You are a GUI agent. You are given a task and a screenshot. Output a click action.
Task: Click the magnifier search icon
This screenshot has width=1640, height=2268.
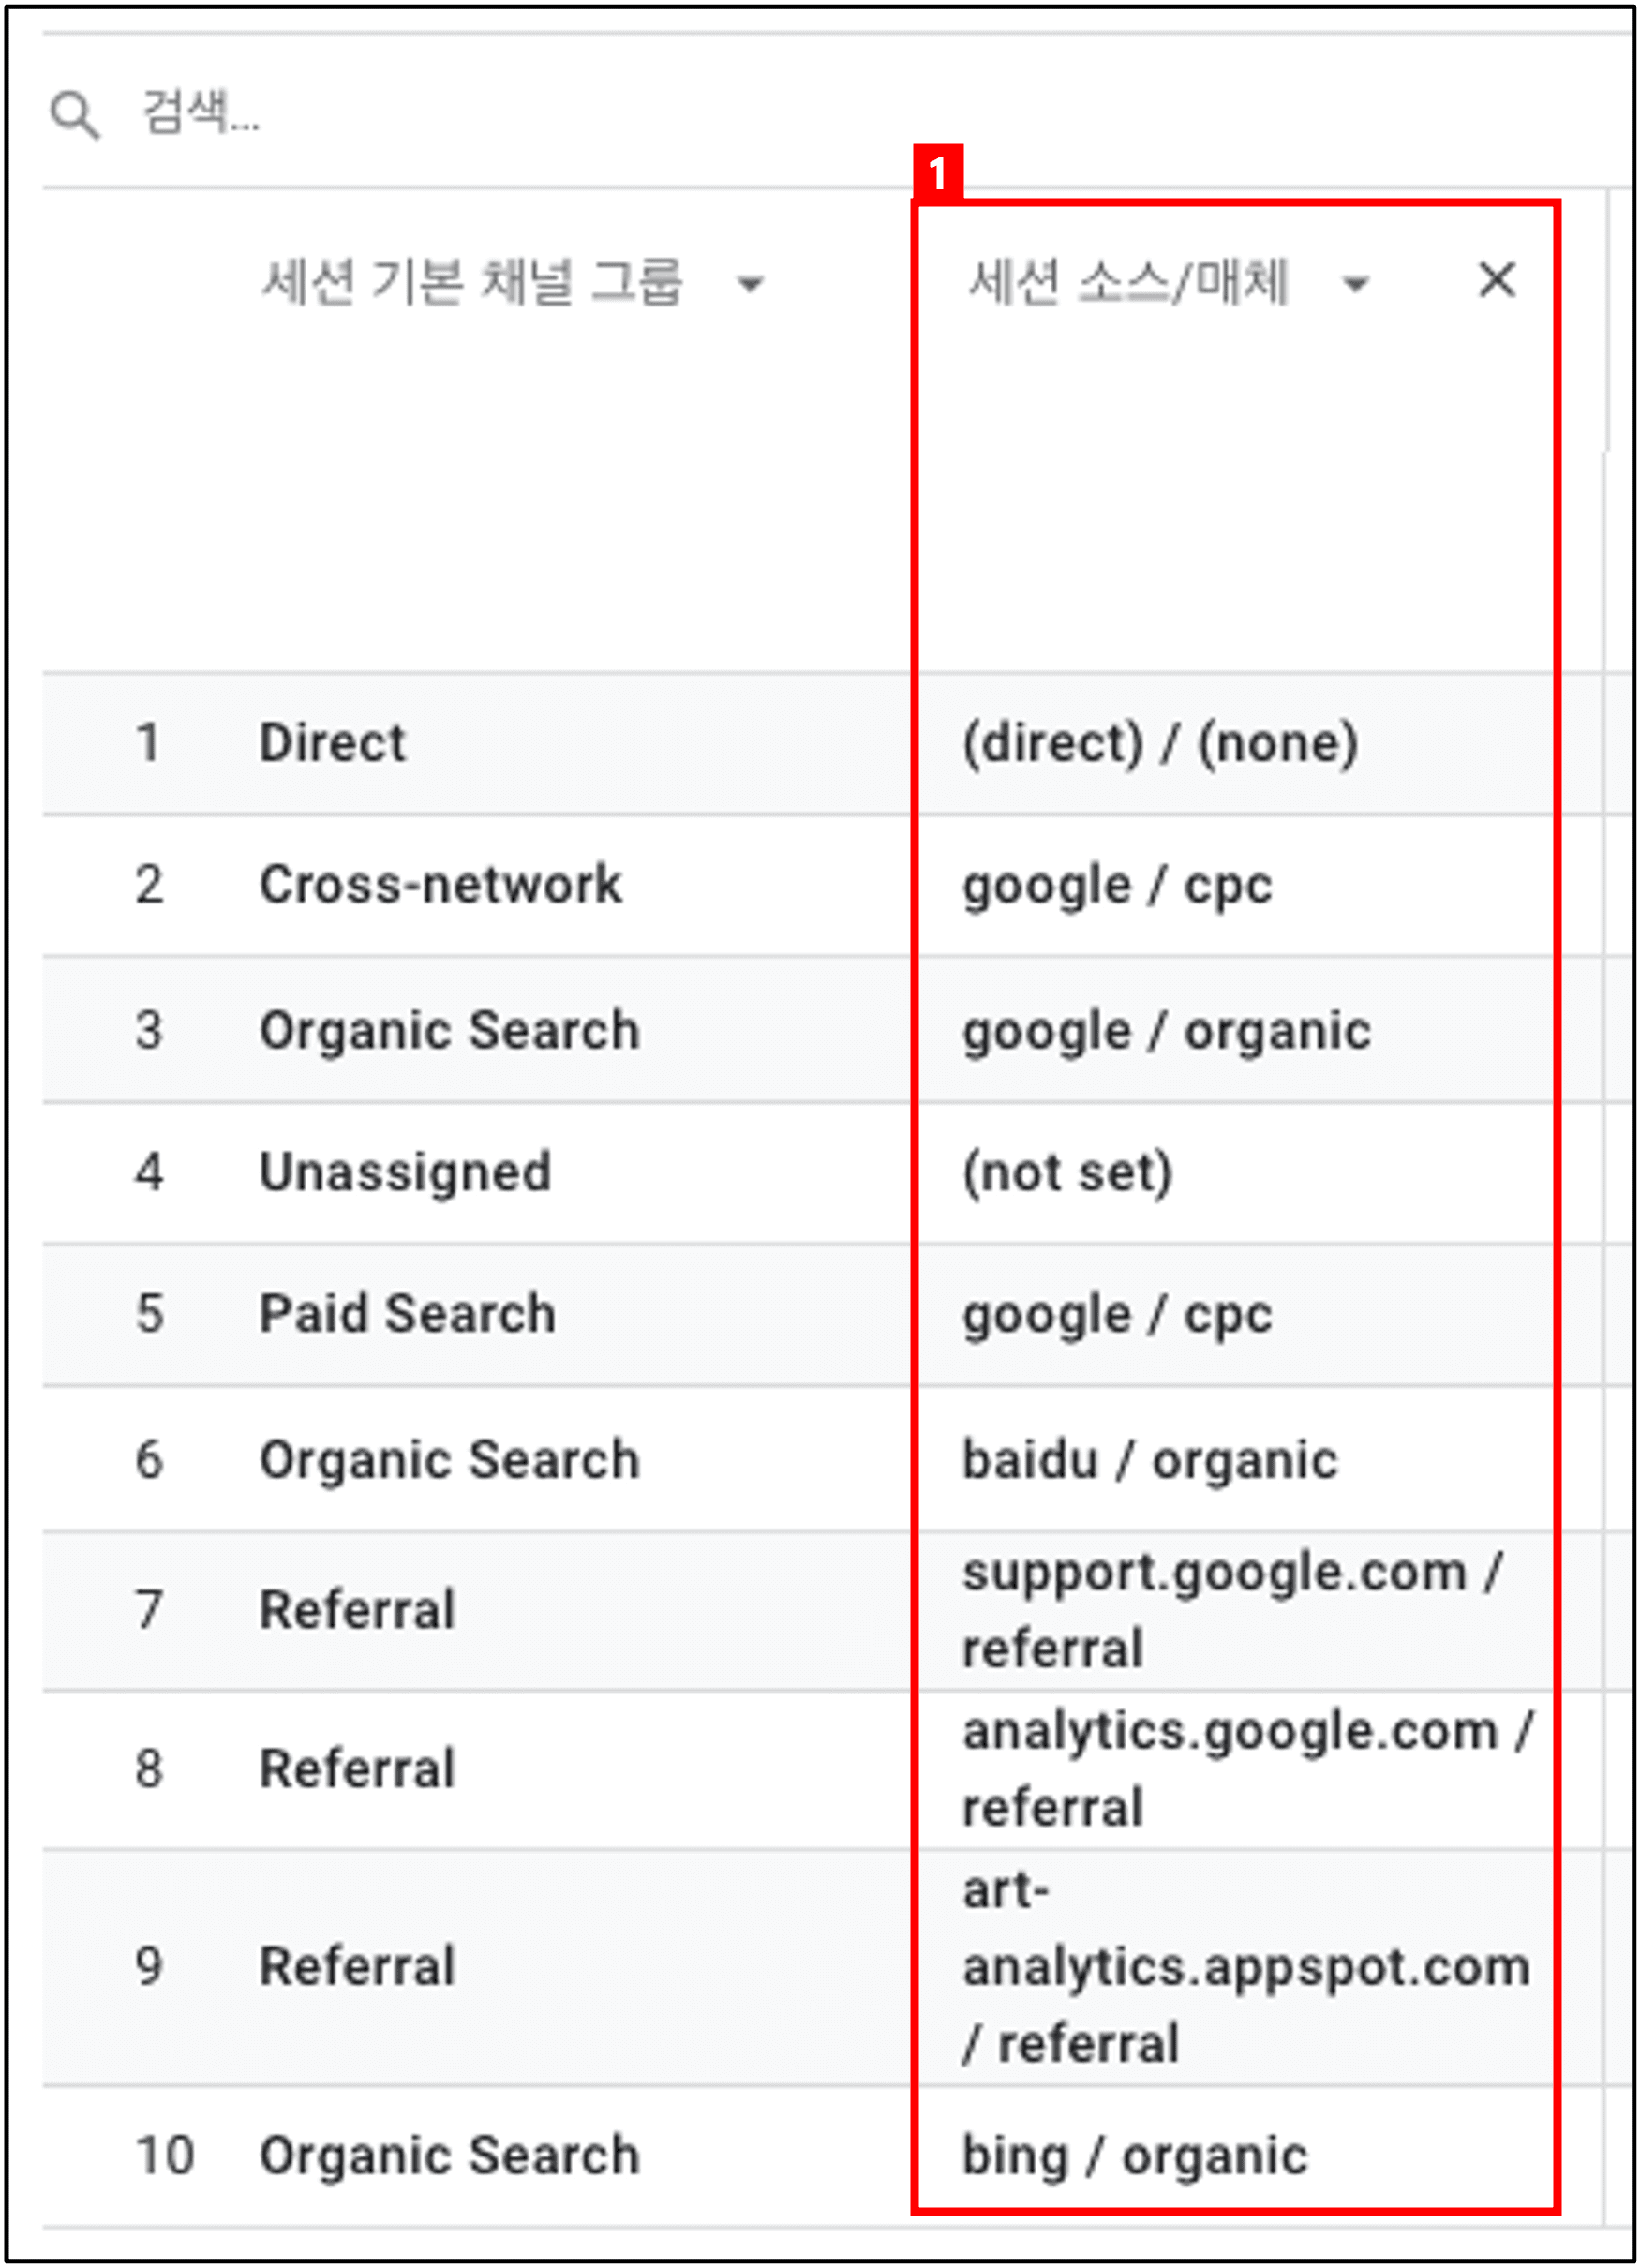pos(75,115)
